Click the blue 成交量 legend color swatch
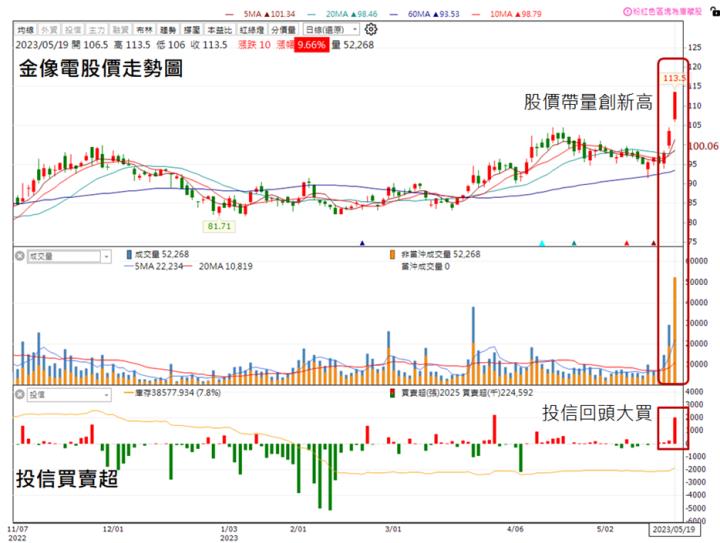The image size is (720, 543). click(129, 254)
